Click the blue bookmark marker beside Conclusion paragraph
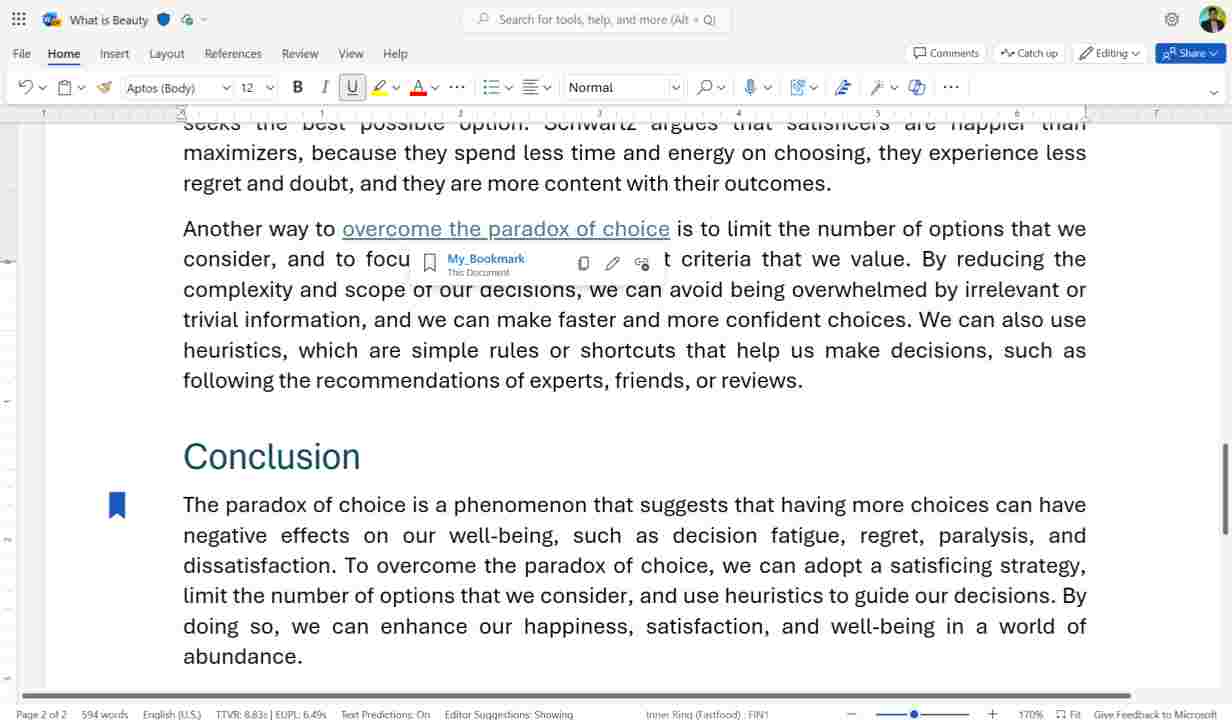Viewport: 1232px width, 720px height. 117,505
